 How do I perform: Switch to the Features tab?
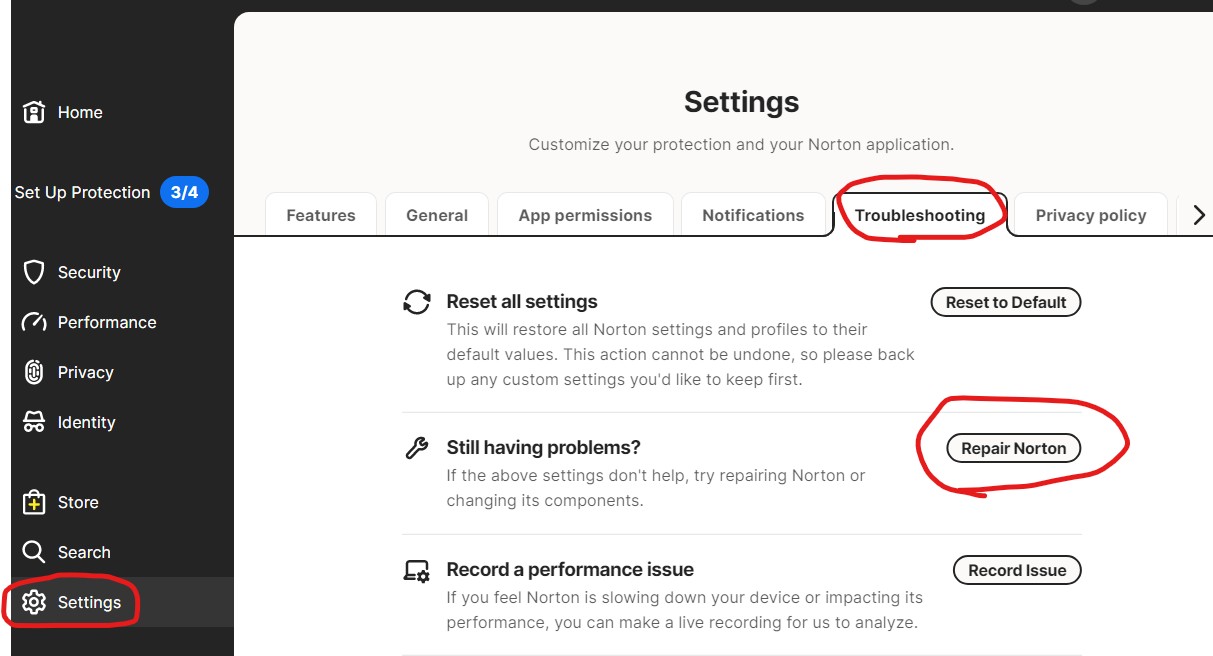pos(321,215)
